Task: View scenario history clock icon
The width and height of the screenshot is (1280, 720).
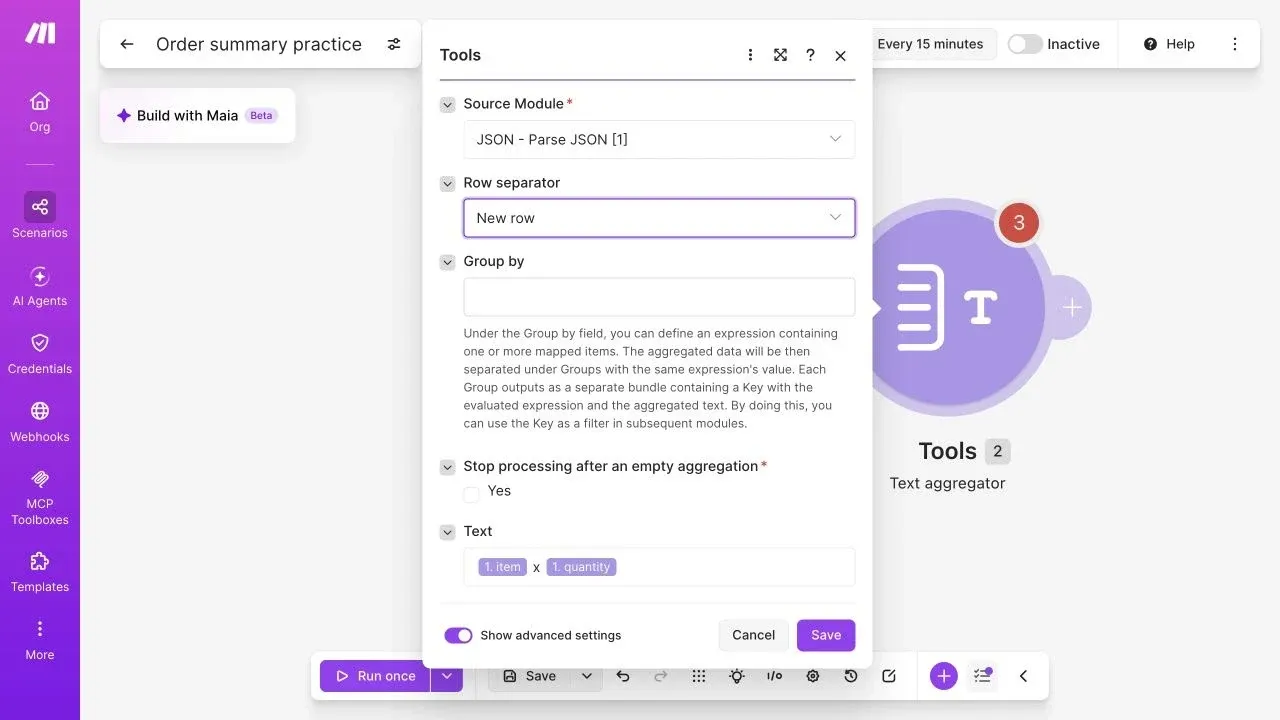Action: coord(851,676)
